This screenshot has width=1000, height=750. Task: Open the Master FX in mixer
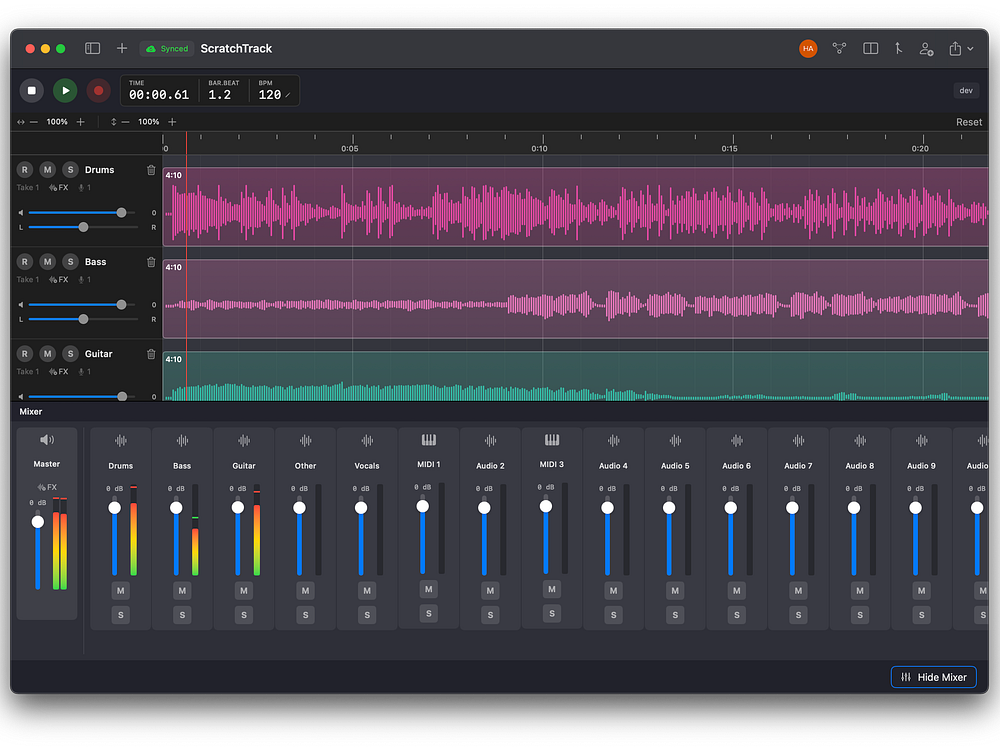click(x=47, y=487)
